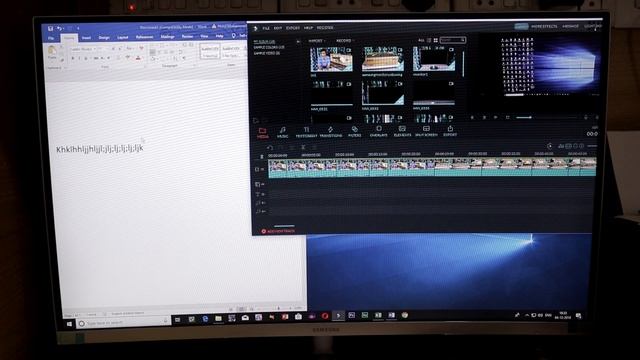This screenshot has width=640, height=360.
Task: Click the Format Painter icon under Paste
Action: pos(62,60)
